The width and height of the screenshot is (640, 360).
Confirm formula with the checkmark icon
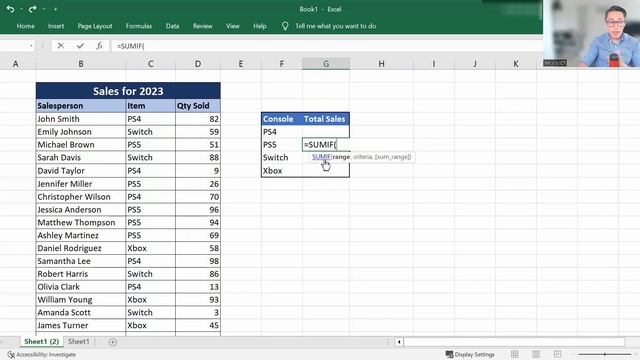click(x=80, y=46)
